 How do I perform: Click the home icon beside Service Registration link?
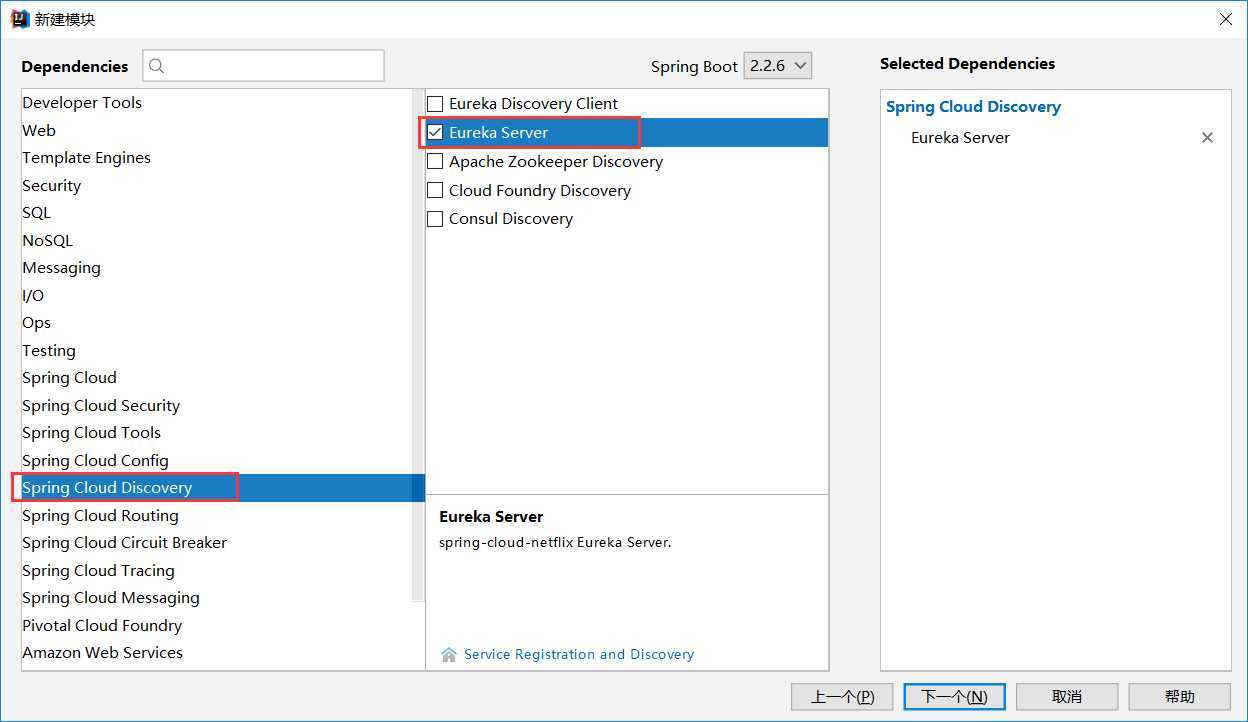coord(449,655)
